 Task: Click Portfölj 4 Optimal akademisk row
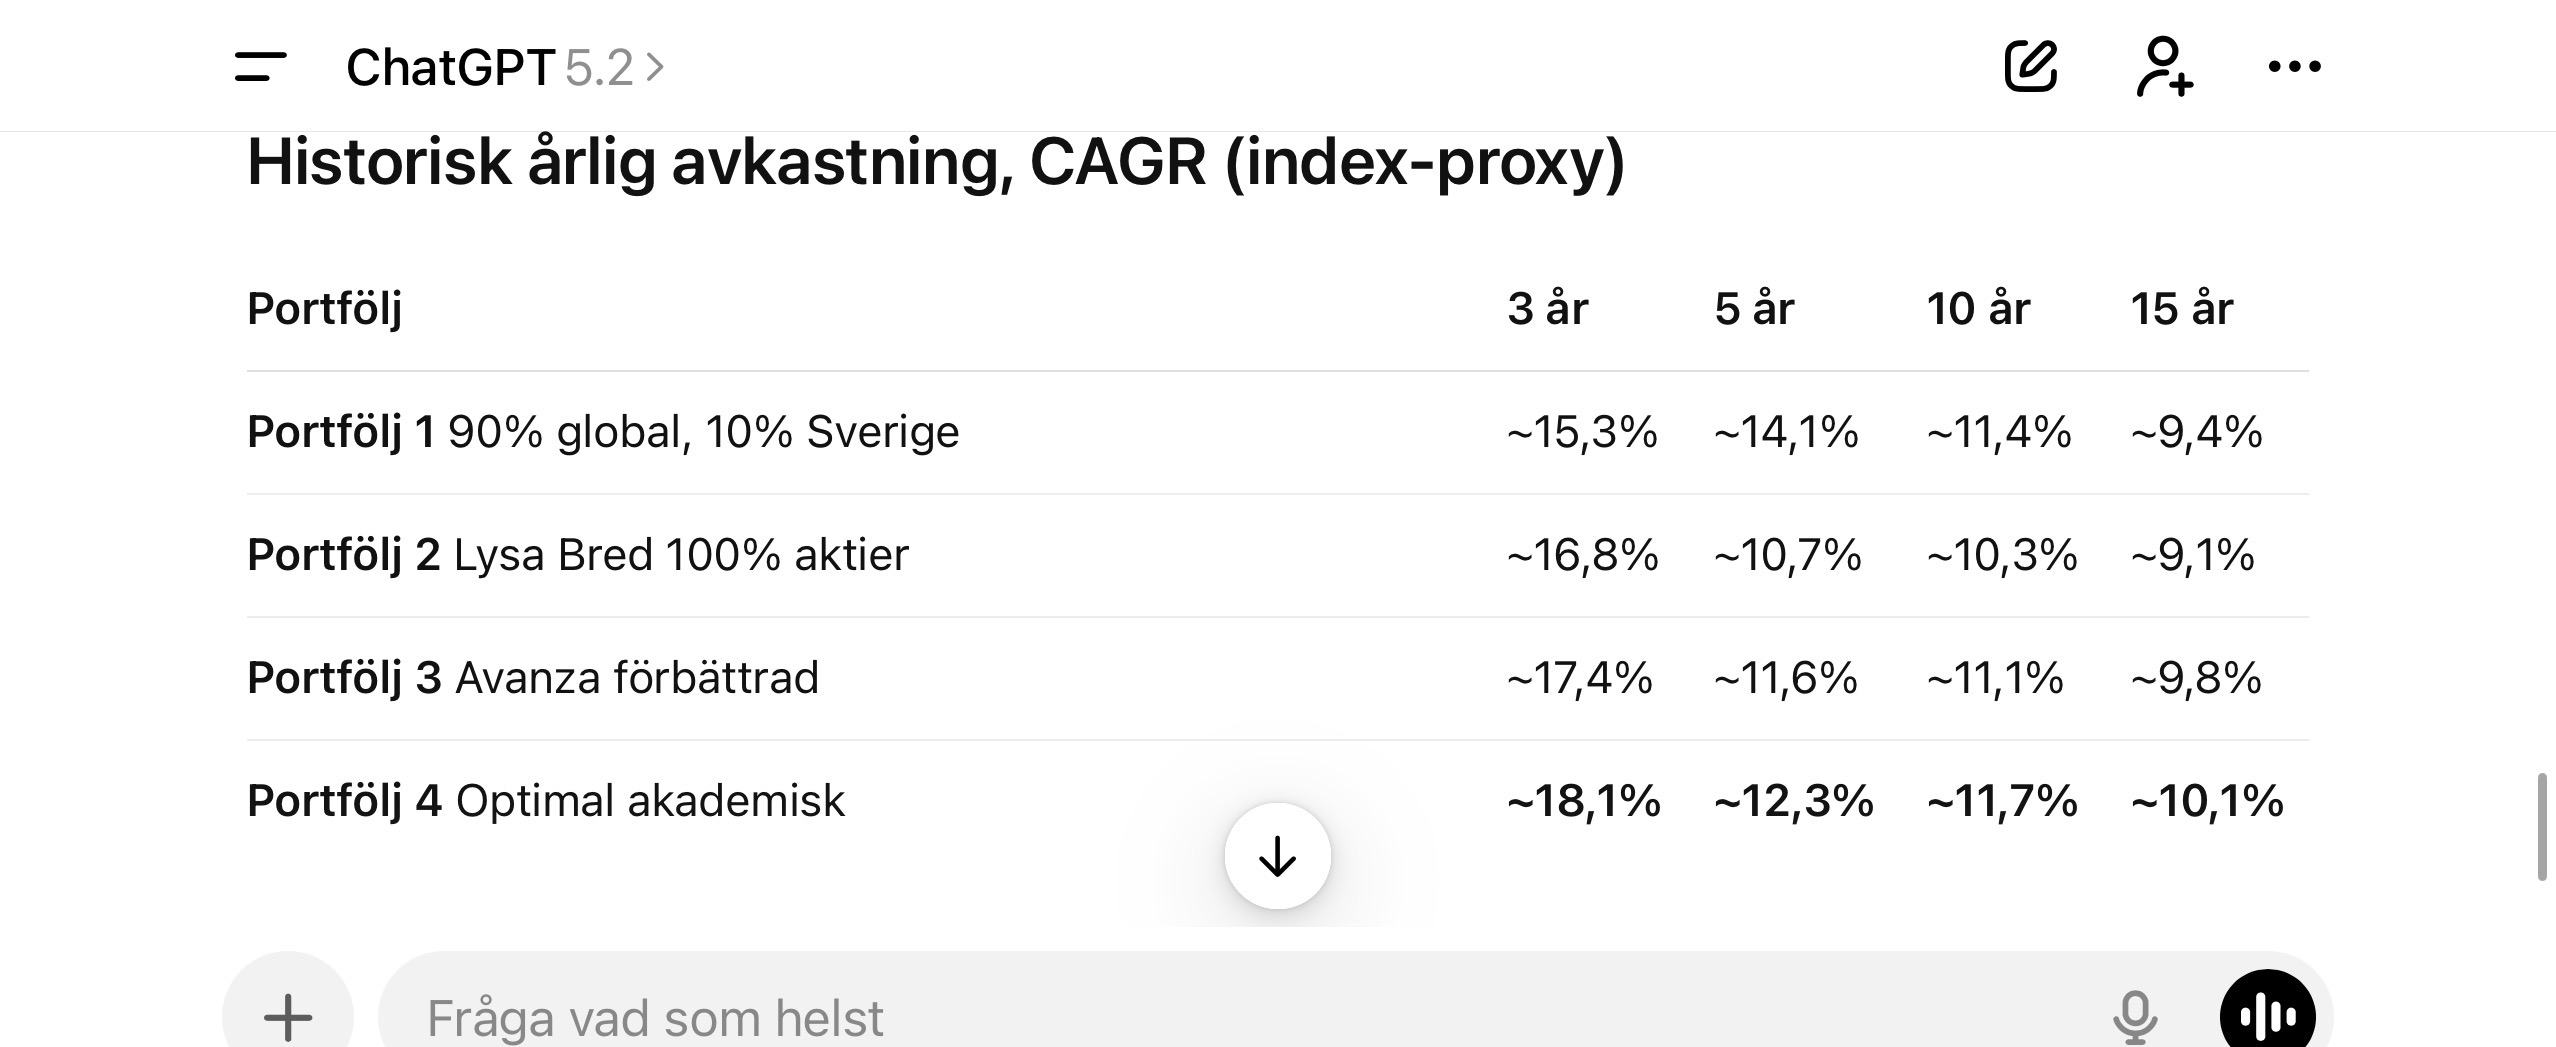click(x=545, y=801)
